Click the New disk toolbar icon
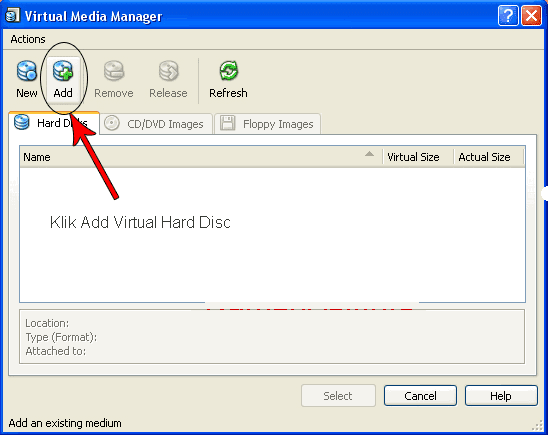Screen dimensions: 548x435 tap(27, 71)
